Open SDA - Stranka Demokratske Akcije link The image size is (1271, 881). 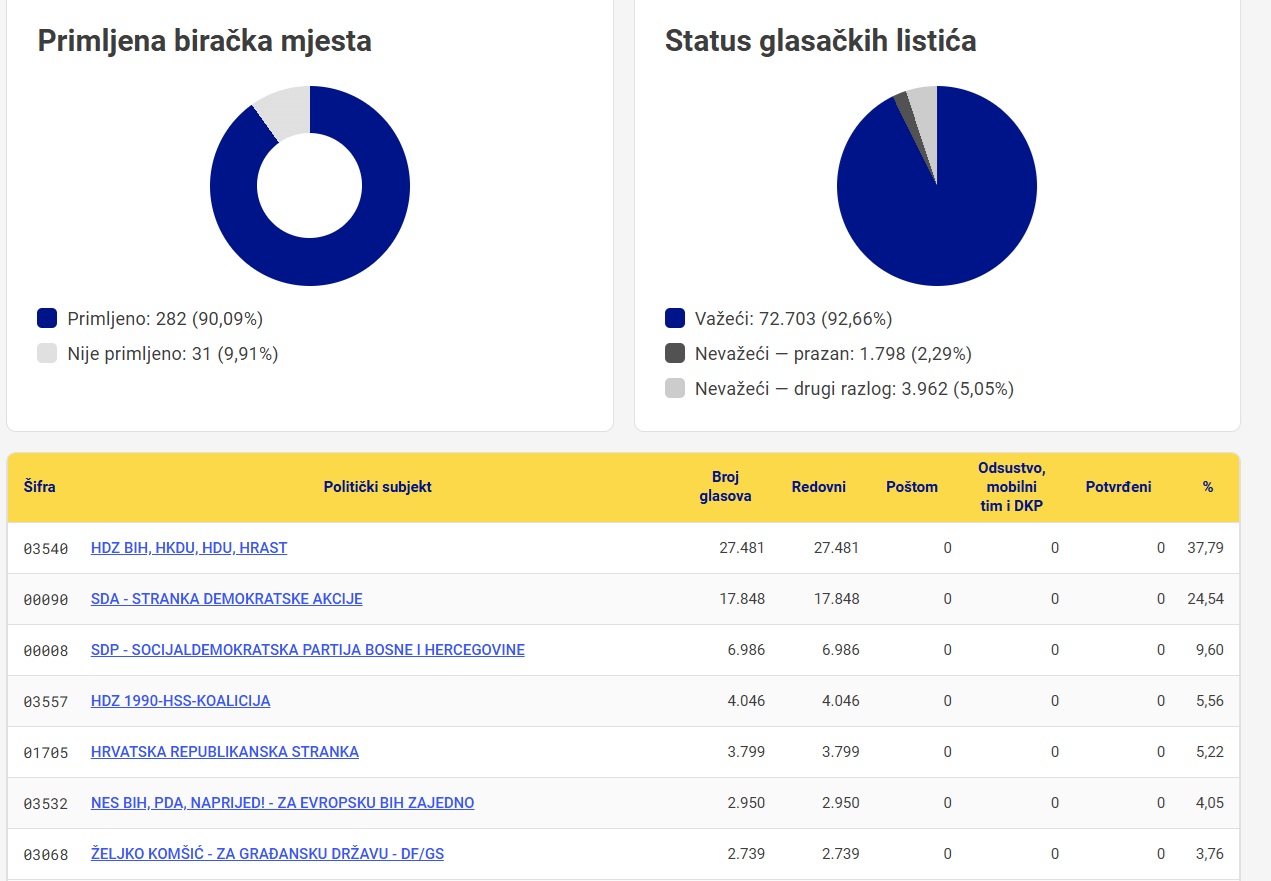pos(227,599)
